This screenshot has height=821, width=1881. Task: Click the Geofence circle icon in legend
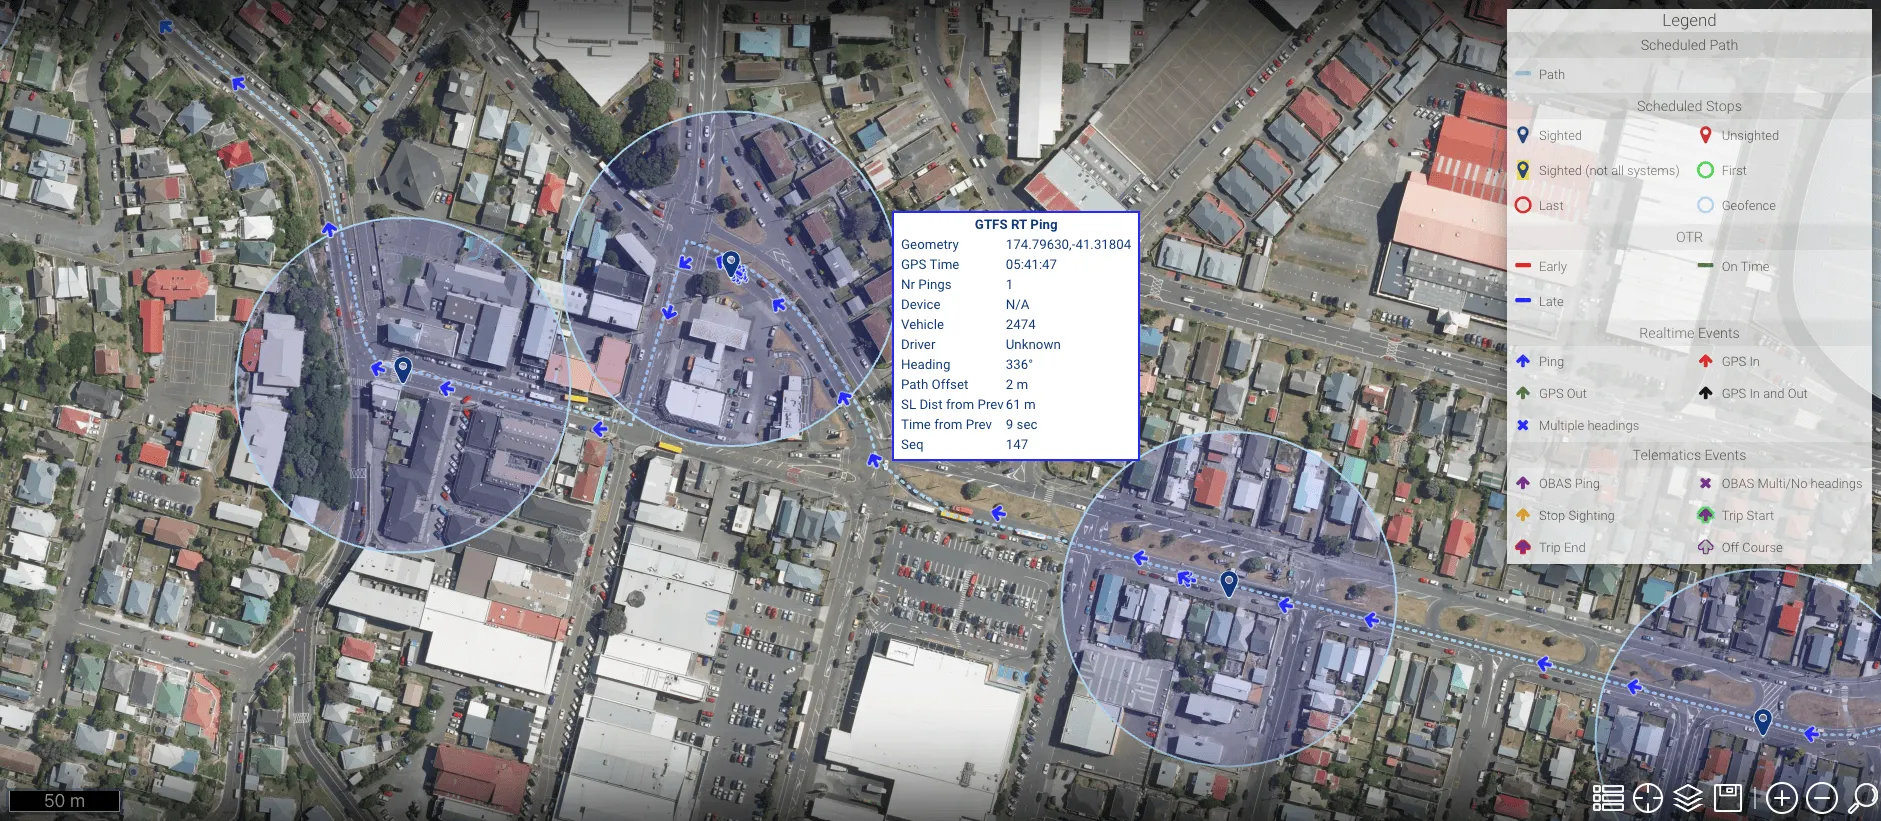point(1706,205)
